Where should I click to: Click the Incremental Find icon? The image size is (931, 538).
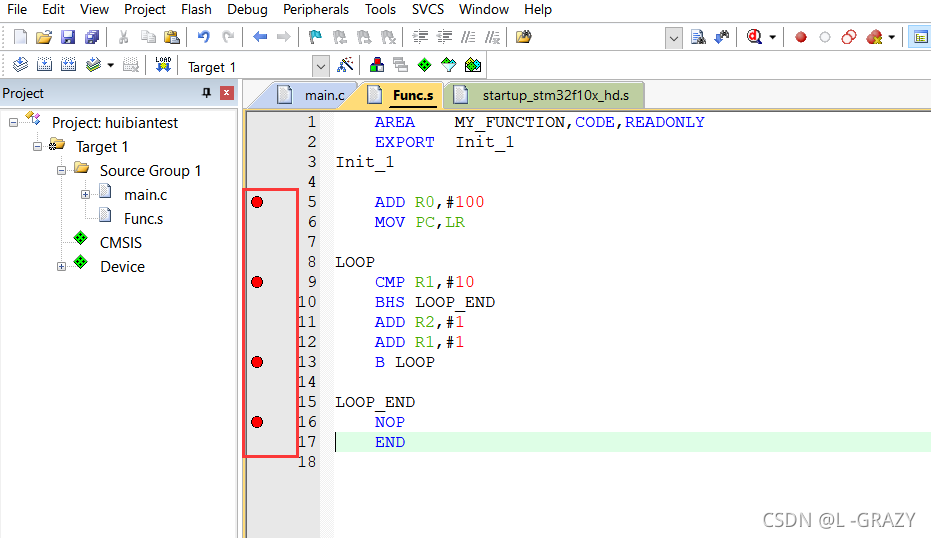pyautogui.click(x=722, y=37)
